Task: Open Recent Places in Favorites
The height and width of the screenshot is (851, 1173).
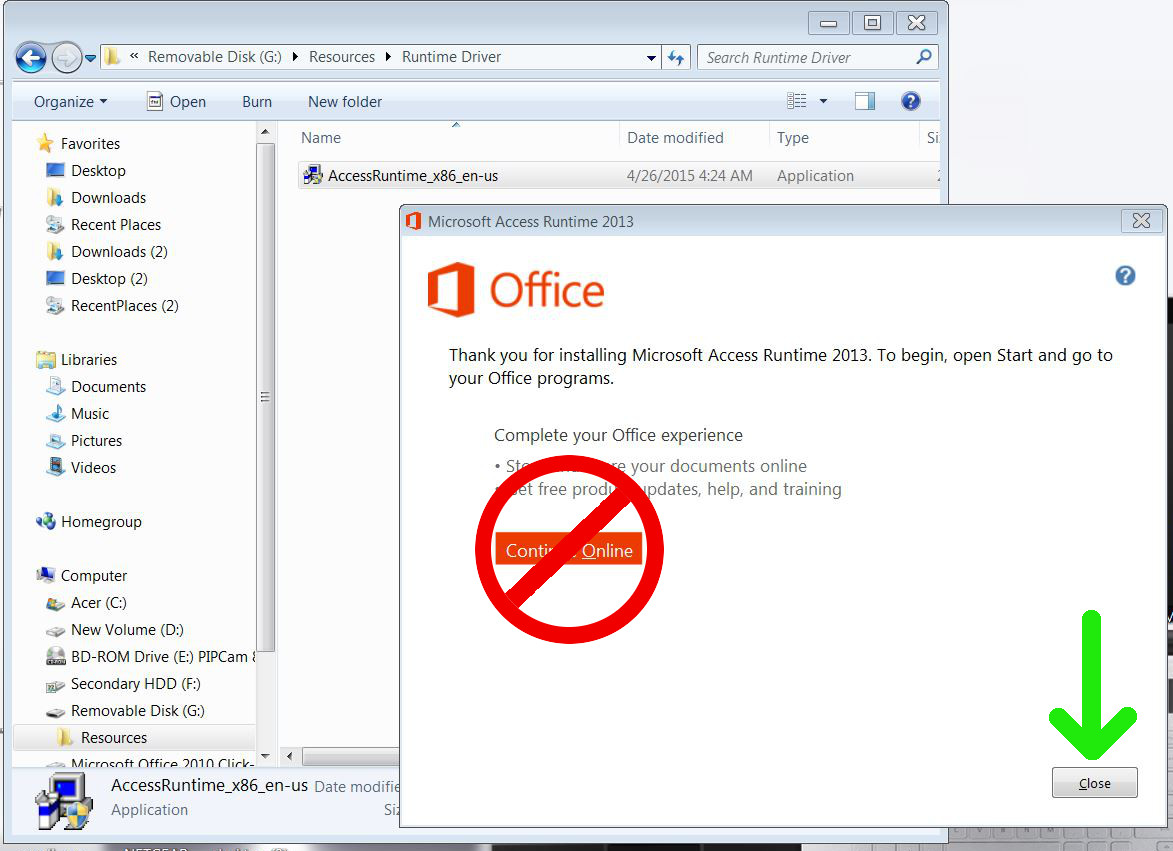Action: 116,224
